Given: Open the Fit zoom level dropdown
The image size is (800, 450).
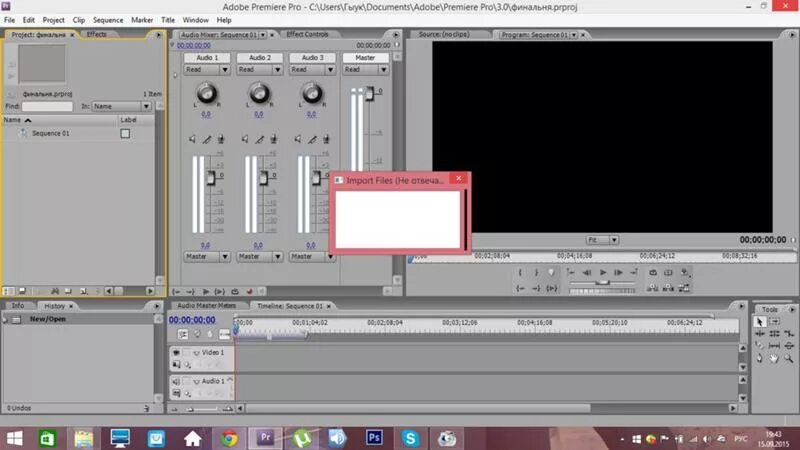Looking at the screenshot, I should [x=602, y=240].
